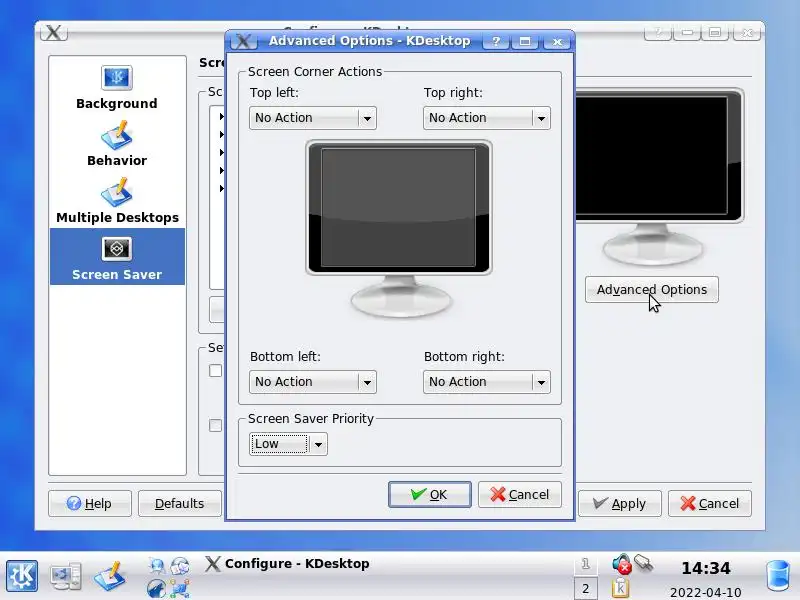Open the Behavior settings section
Image resolution: width=800 pixels, height=600 pixels.
(117, 144)
